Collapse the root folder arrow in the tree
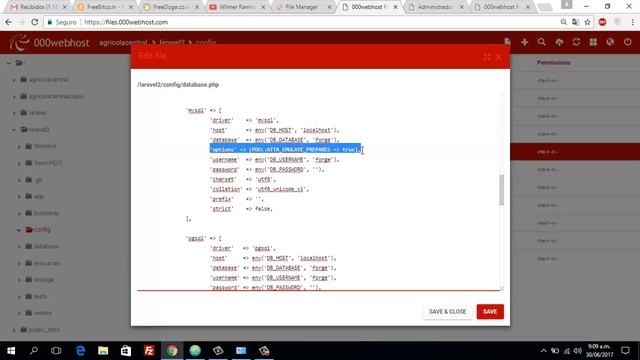Viewport: 640px width, 360px height. click(x=9, y=63)
